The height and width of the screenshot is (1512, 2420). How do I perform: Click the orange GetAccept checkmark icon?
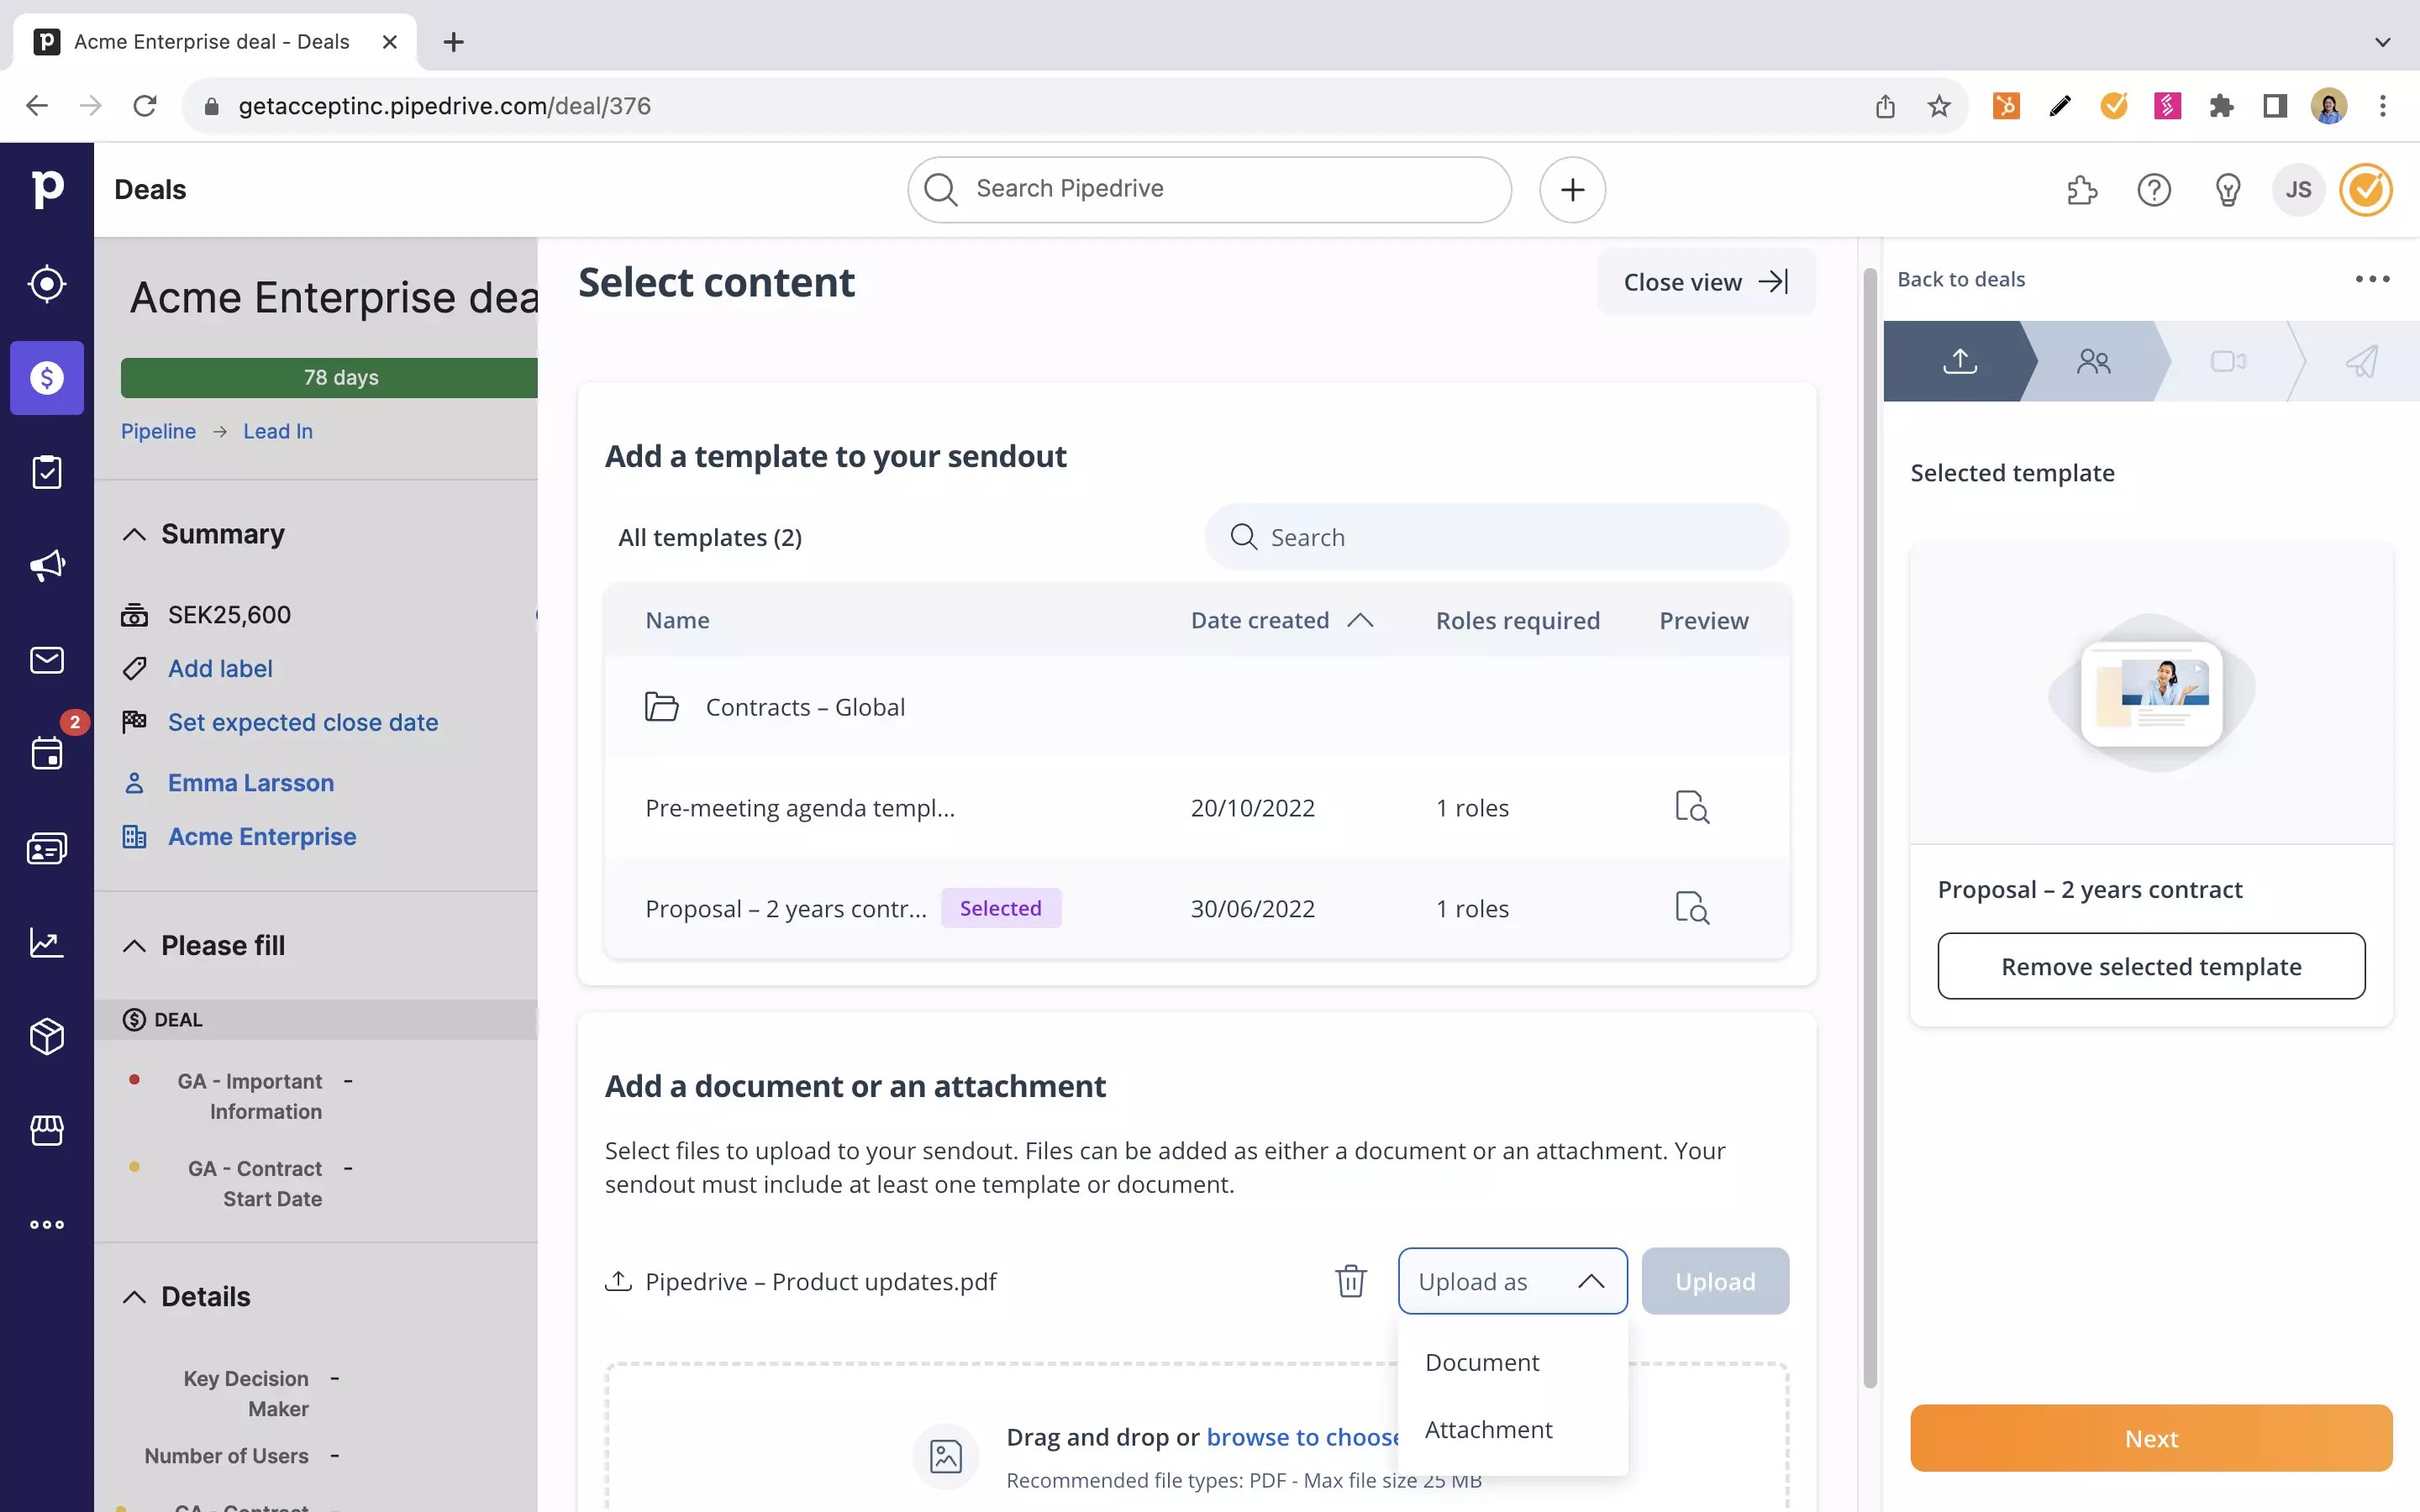[x=2366, y=190]
